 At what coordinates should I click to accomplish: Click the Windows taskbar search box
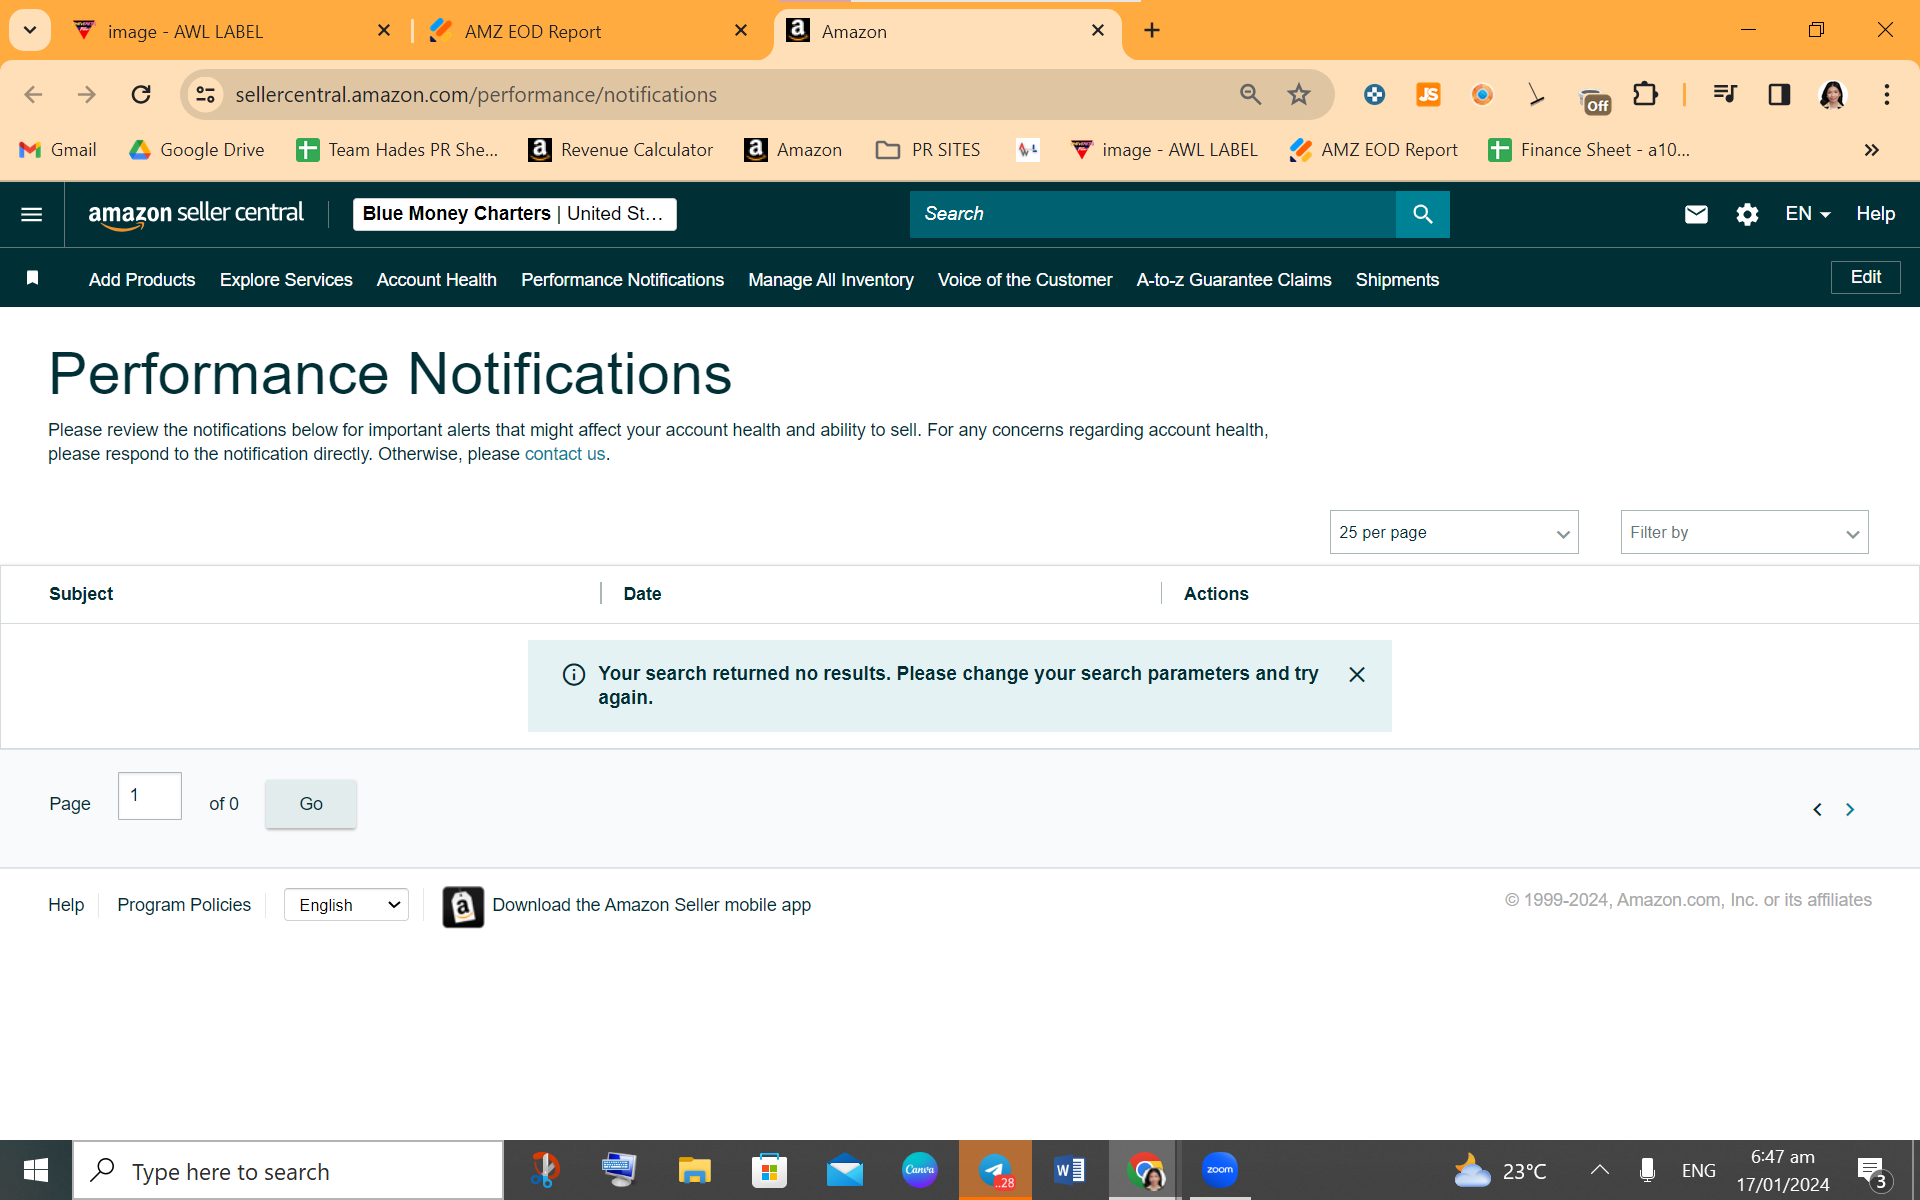pos(288,1170)
